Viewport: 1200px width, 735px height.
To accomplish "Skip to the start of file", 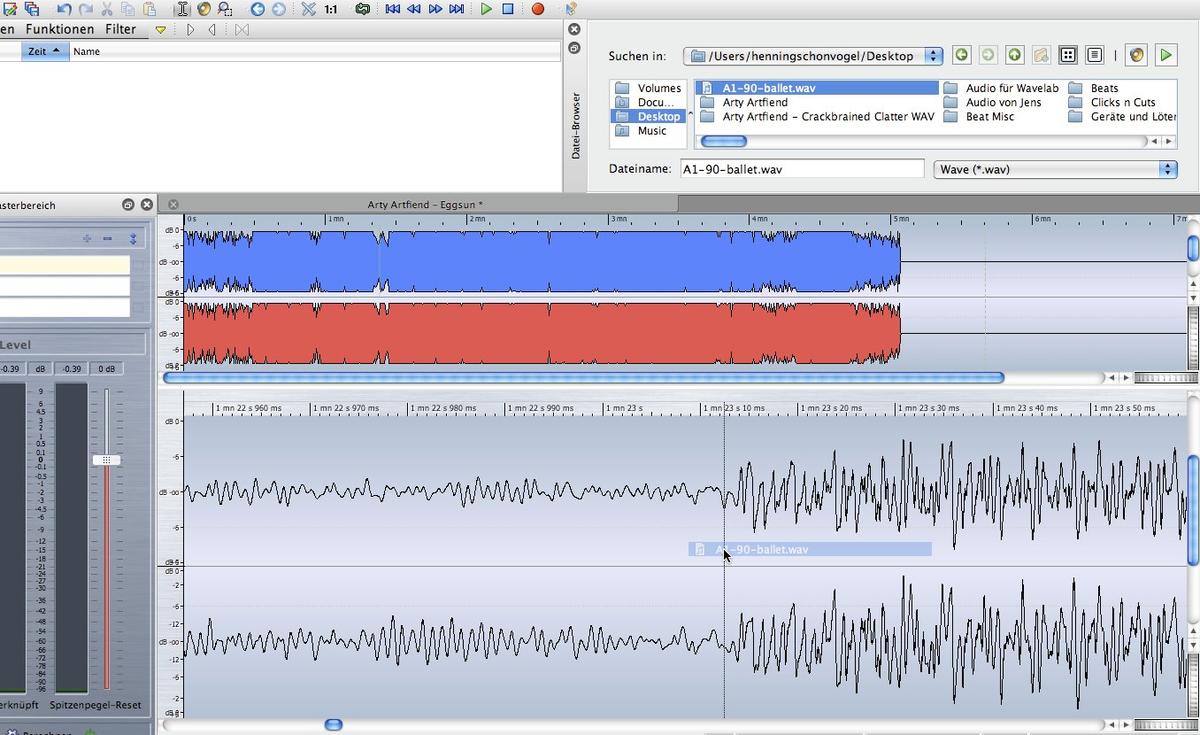I will click(393, 9).
